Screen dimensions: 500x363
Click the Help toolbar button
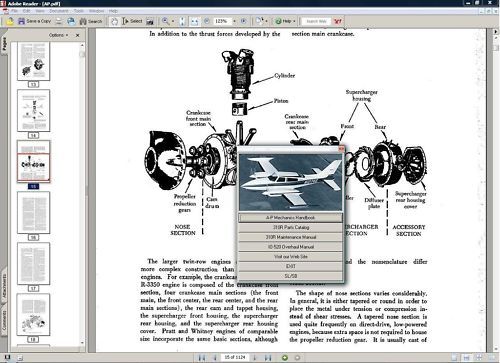click(283, 21)
